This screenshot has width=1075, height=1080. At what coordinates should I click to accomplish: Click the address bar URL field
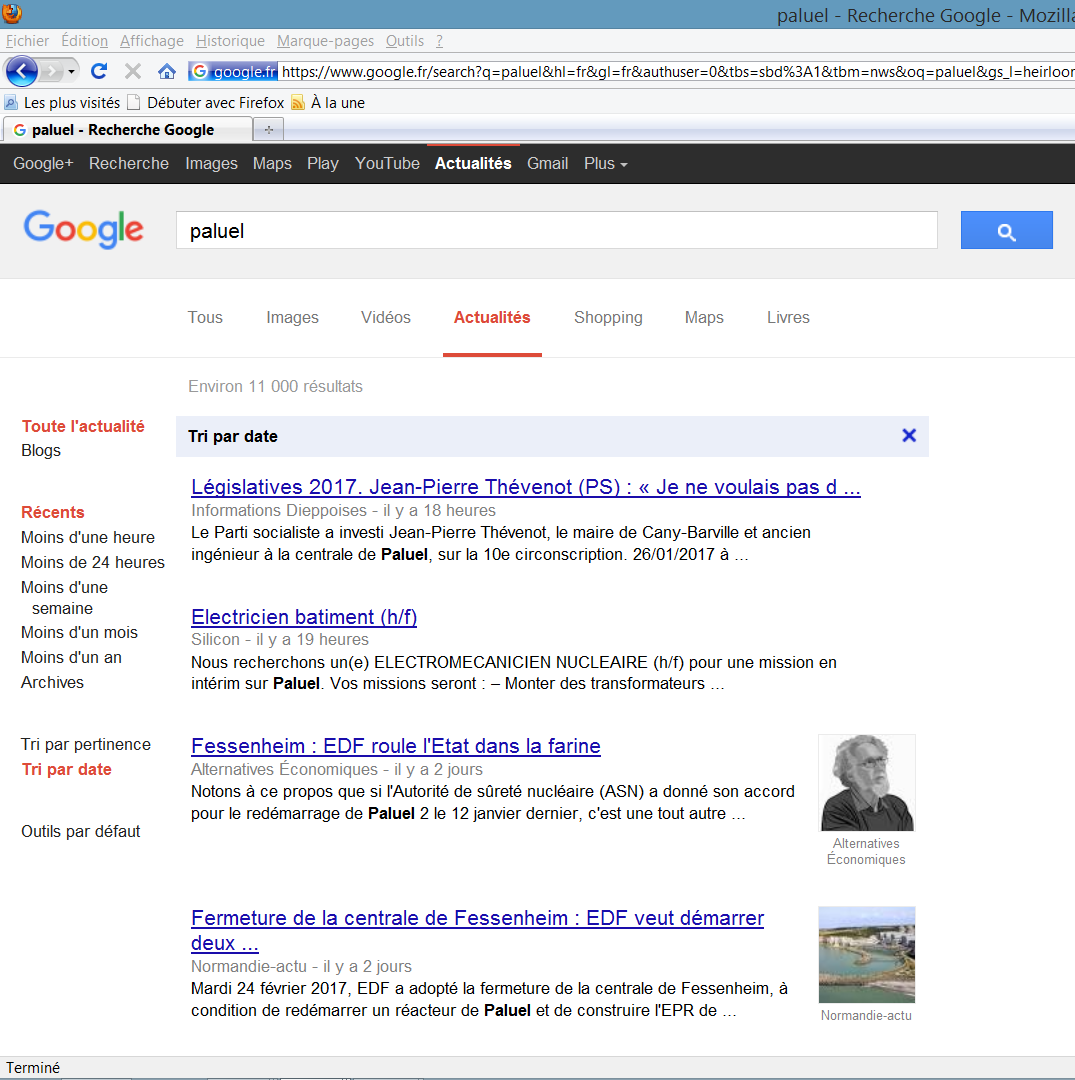[677, 71]
